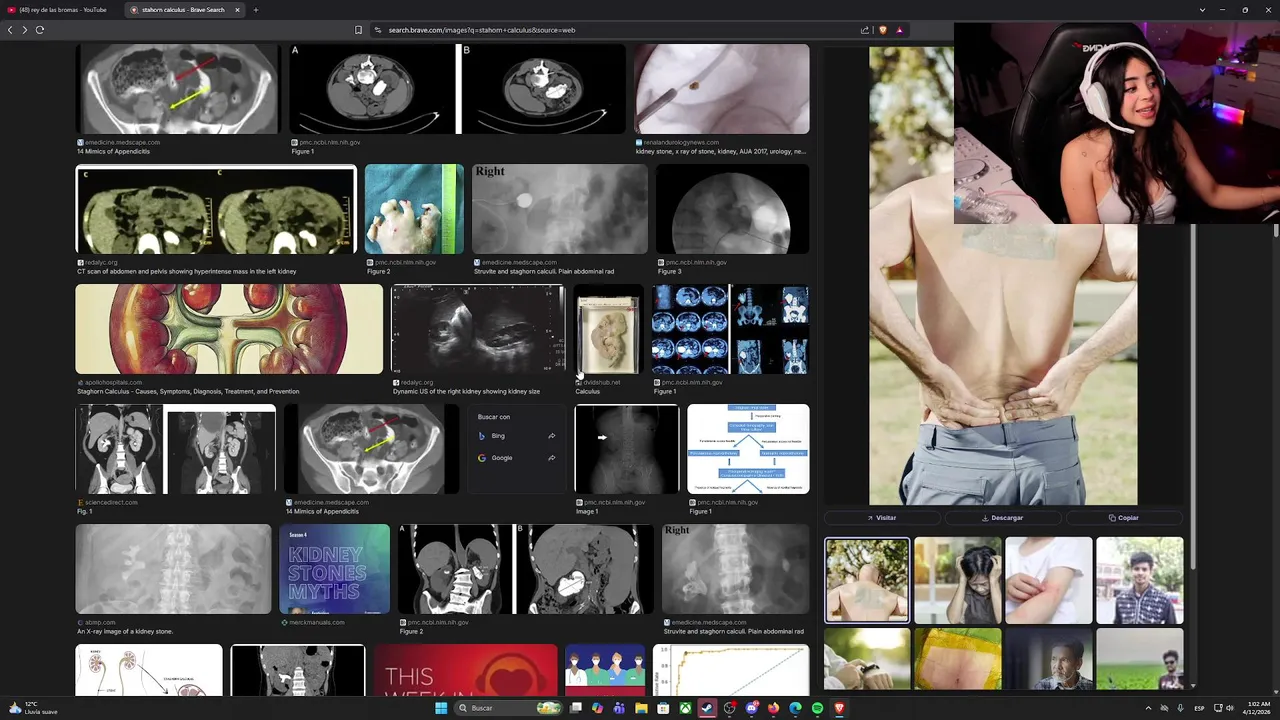This screenshot has width=1280, height=720.
Task: Close the stahorn calculus Brave Search tab
Action: (x=237, y=10)
